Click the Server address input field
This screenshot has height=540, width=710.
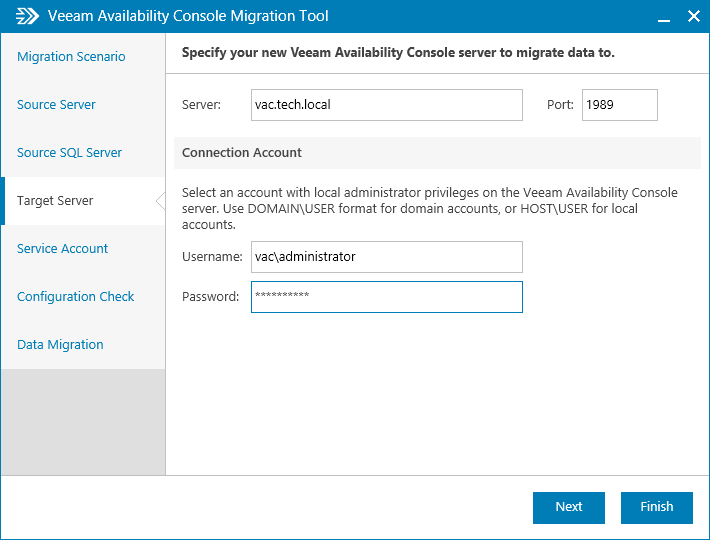[386, 105]
